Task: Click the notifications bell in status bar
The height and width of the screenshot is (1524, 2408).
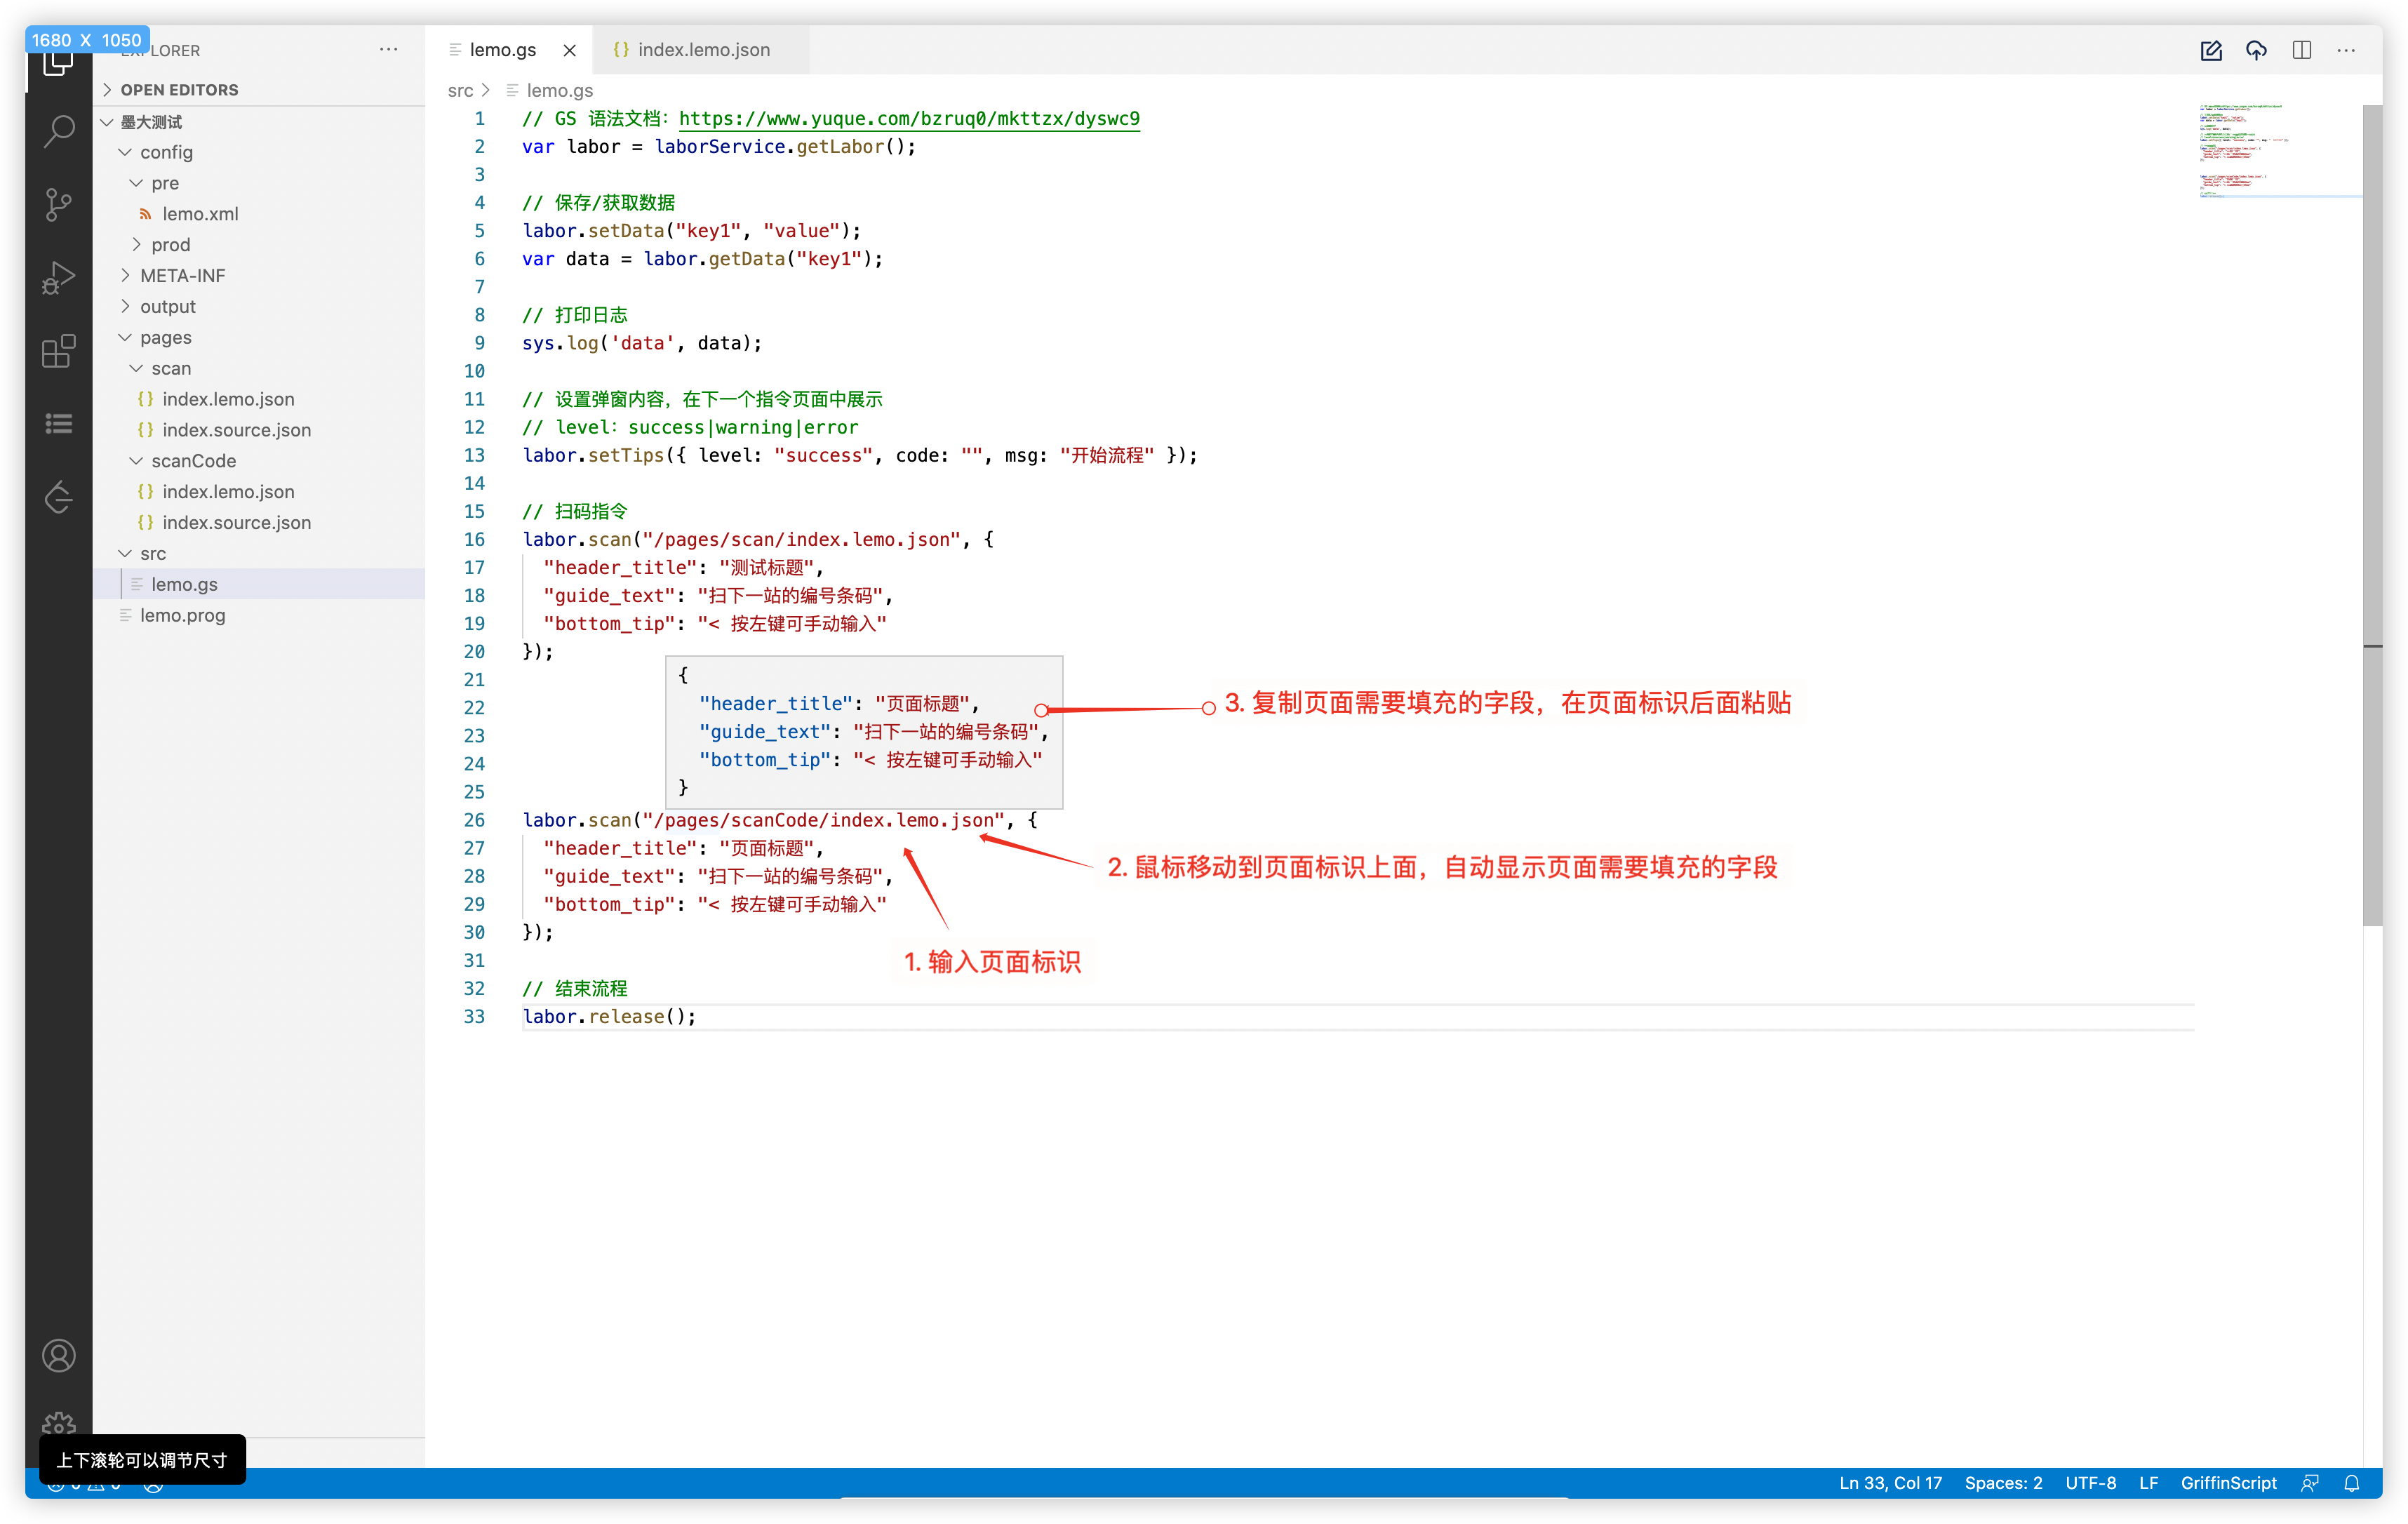Action: coord(2351,1483)
